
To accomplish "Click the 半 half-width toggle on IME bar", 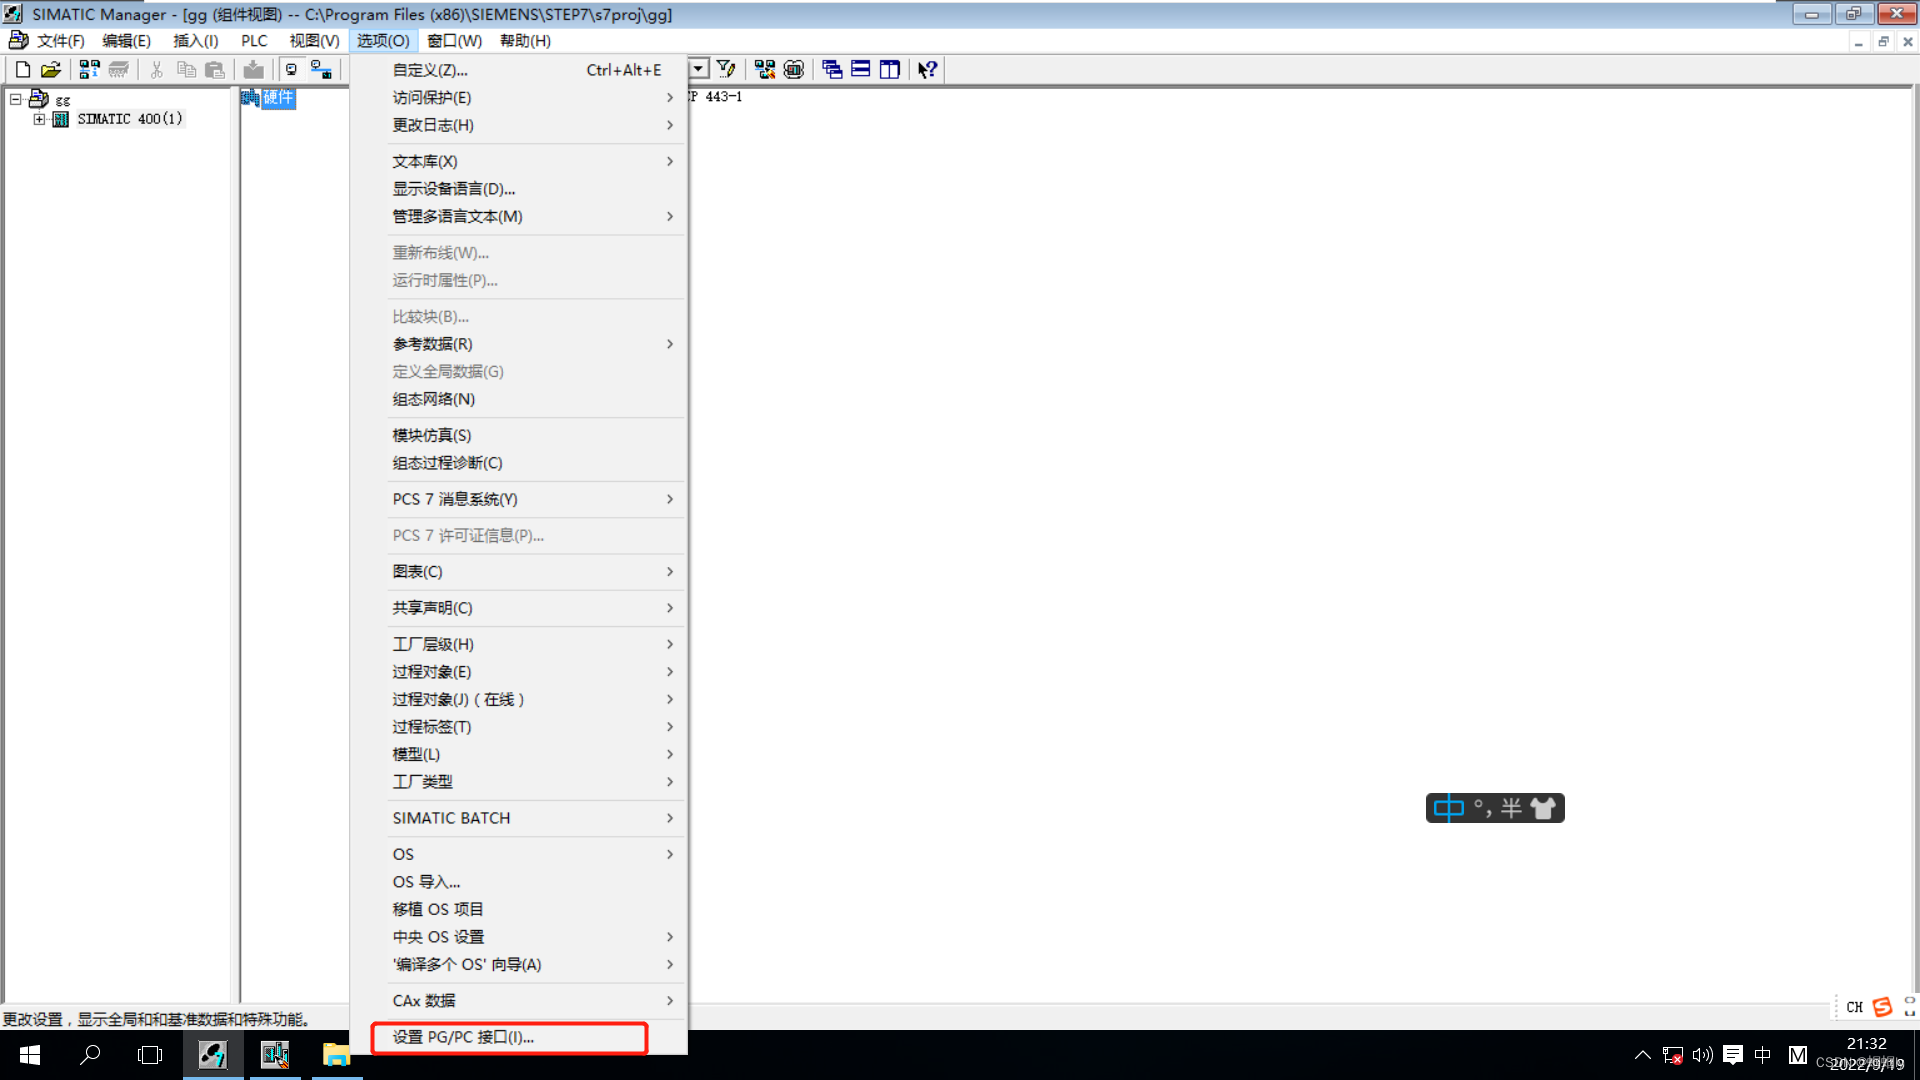I will (x=1511, y=808).
